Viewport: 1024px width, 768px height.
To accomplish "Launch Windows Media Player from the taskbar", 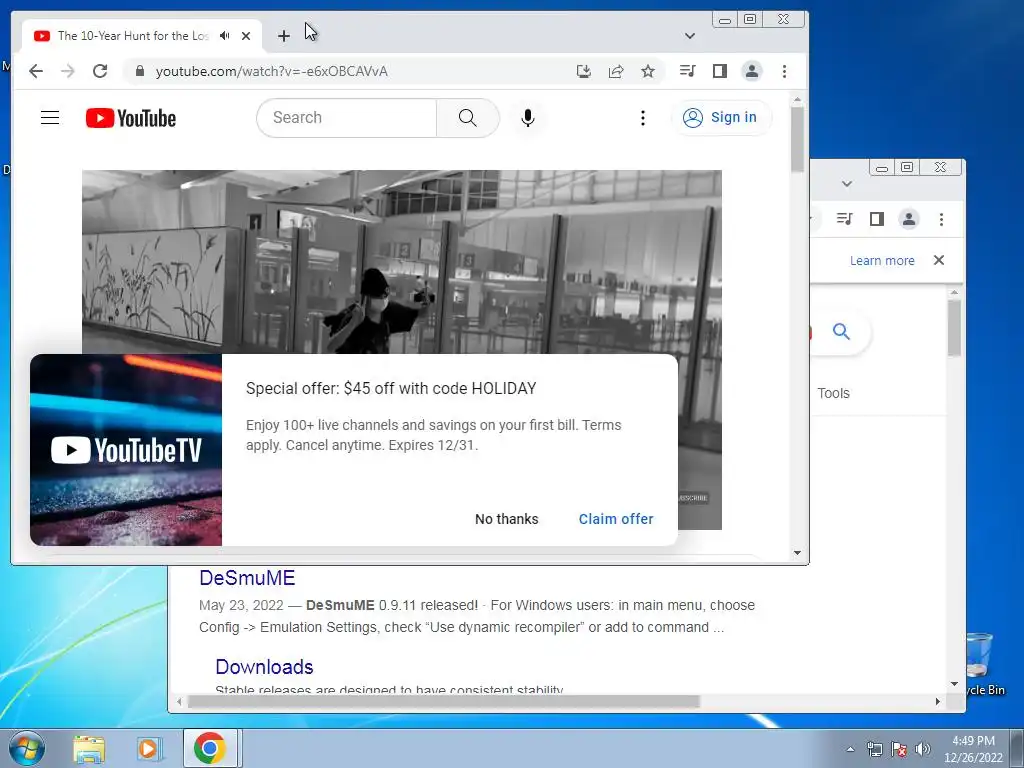I will point(149,748).
